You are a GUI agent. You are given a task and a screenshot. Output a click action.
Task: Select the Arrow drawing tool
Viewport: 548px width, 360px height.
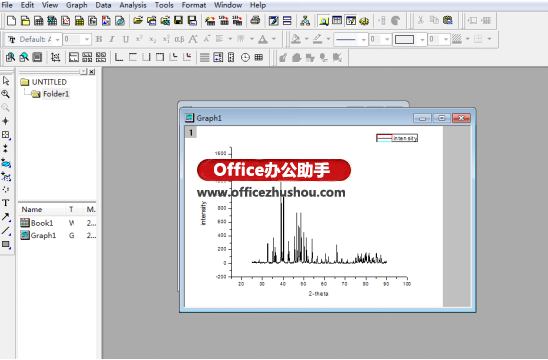click(x=6, y=217)
